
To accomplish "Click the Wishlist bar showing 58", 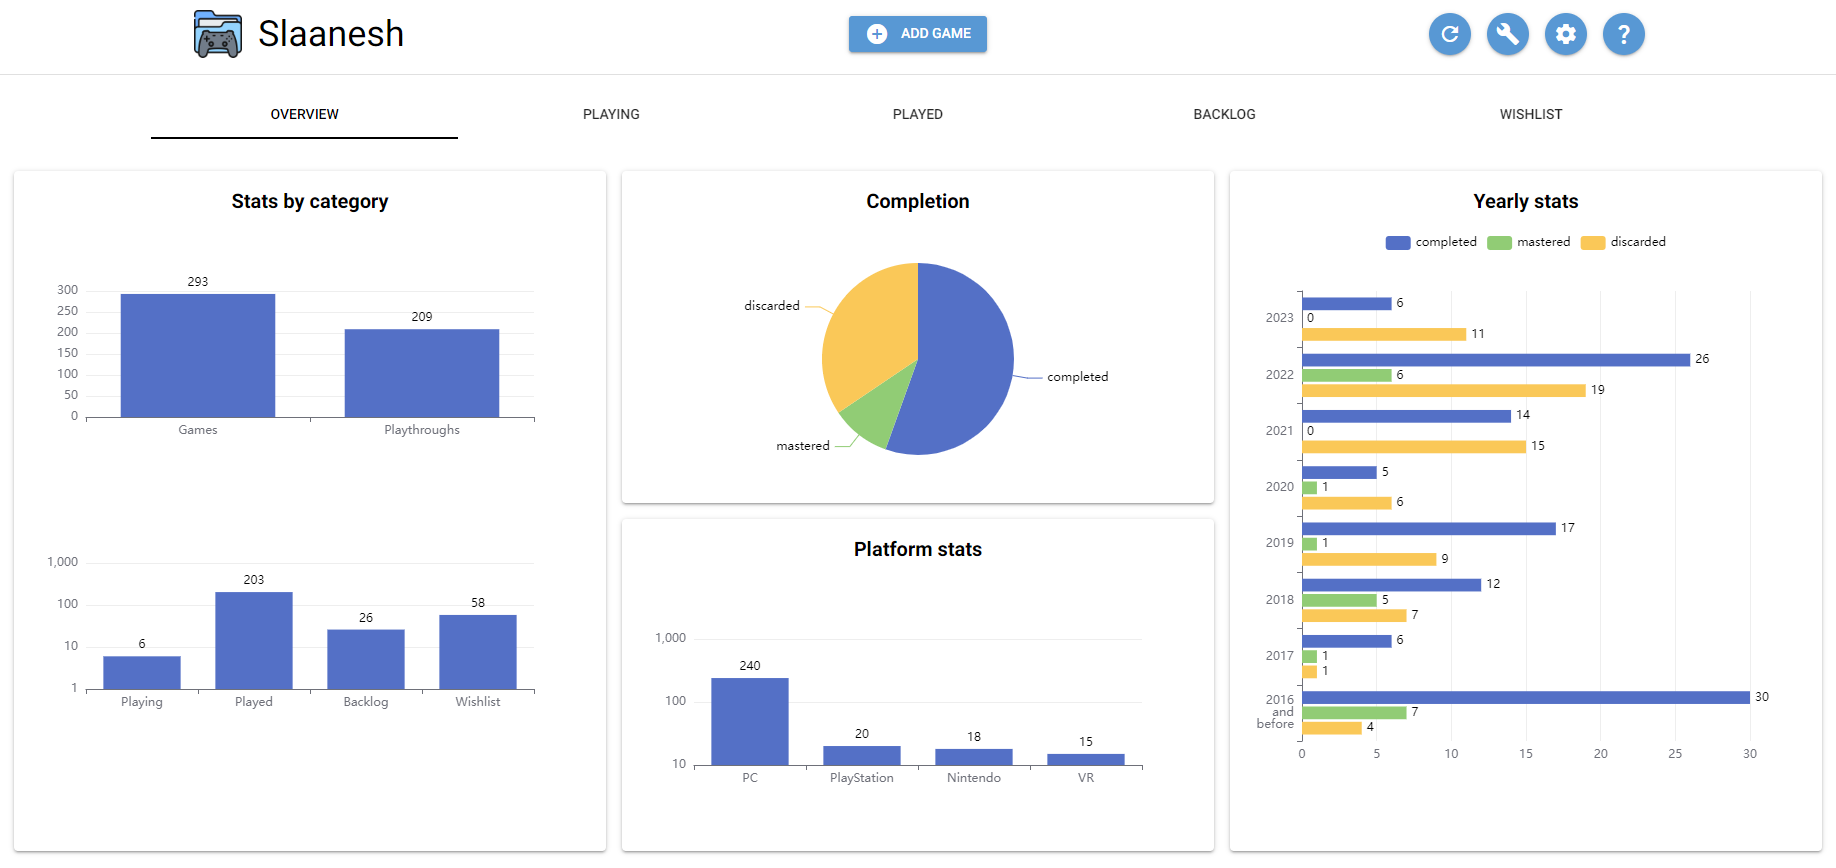I will pos(478,652).
